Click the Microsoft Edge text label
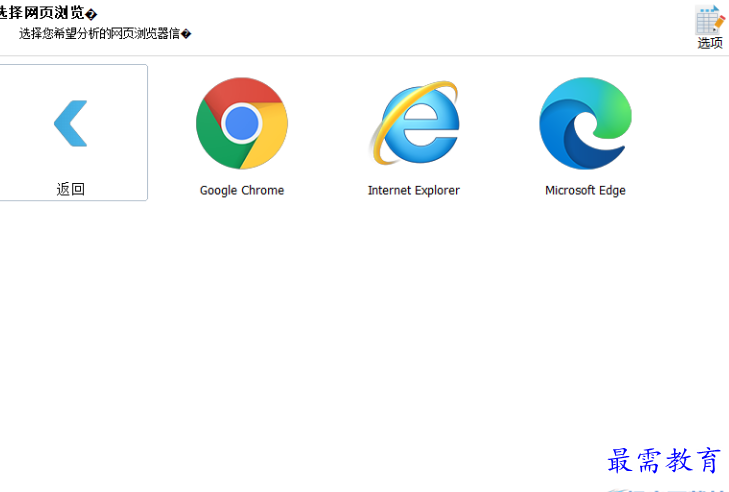Screen dimensions: 729x492 point(585,190)
